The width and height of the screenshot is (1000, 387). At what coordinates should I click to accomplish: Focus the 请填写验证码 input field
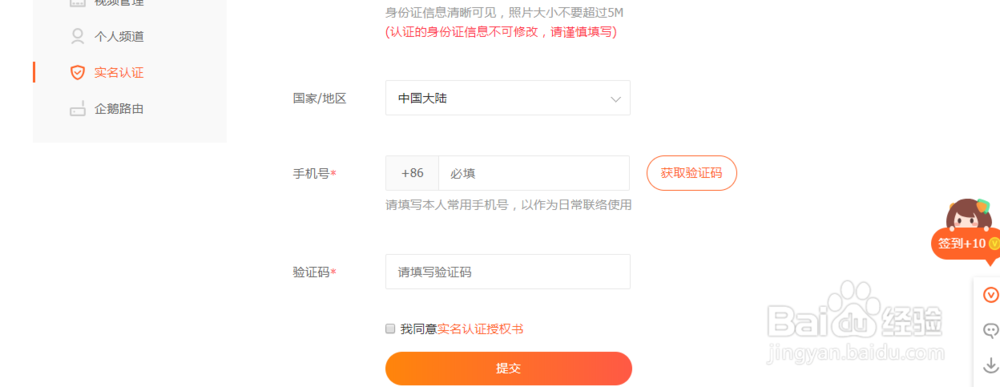pos(508,272)
